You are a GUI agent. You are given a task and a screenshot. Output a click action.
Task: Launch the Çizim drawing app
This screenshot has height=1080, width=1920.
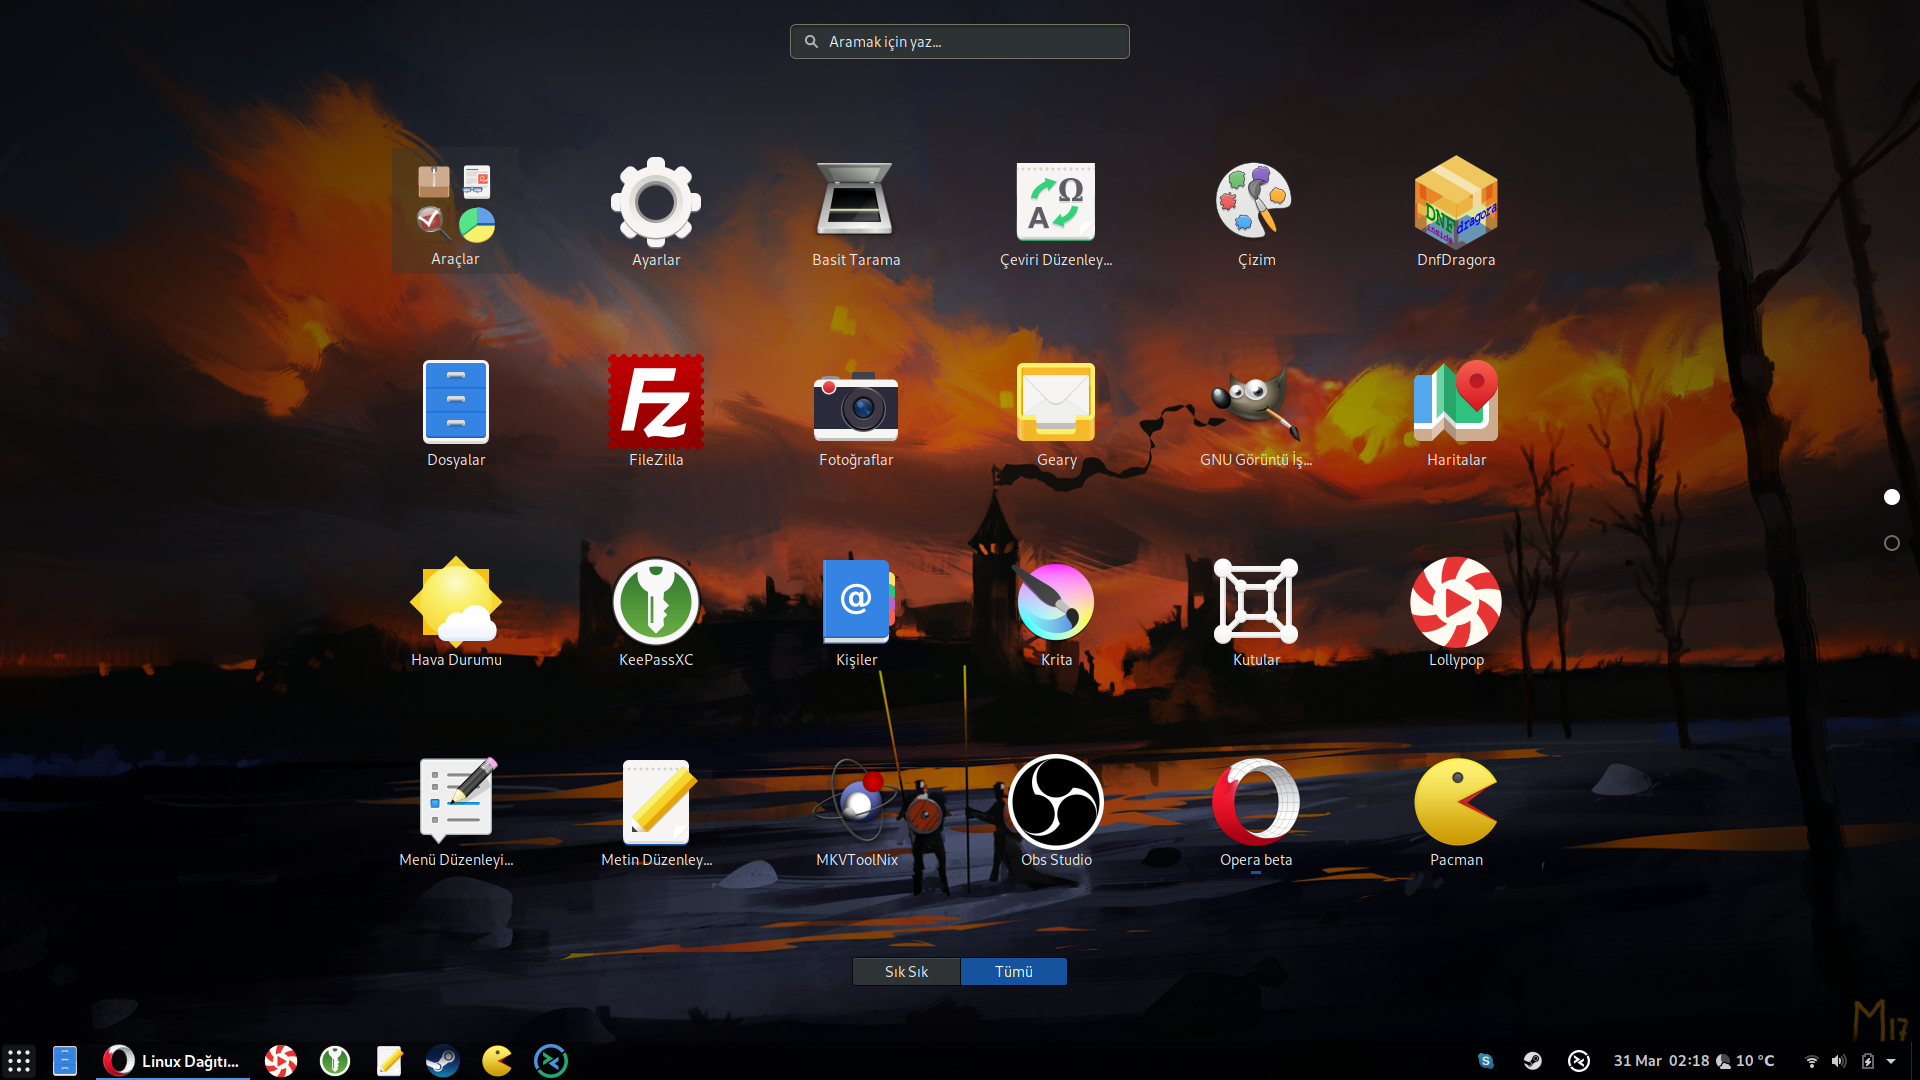[x=1256, y=211]
